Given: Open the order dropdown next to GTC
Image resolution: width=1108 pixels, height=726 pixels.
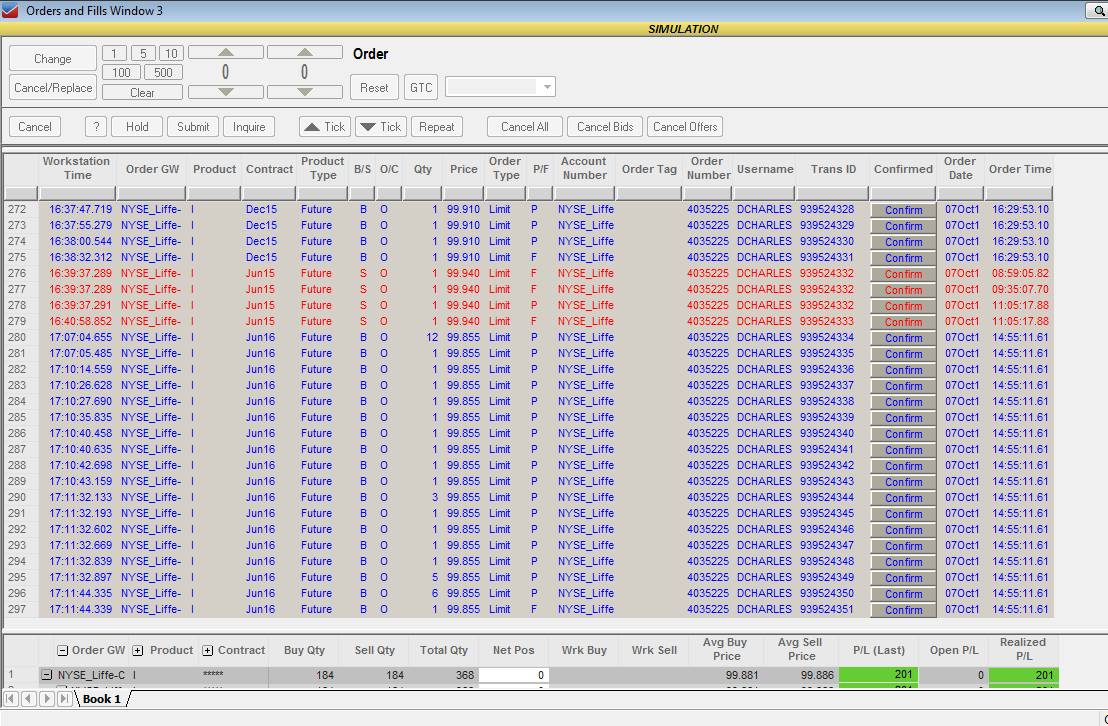Looking at the screenshot, I should click(x=547, y=87).
